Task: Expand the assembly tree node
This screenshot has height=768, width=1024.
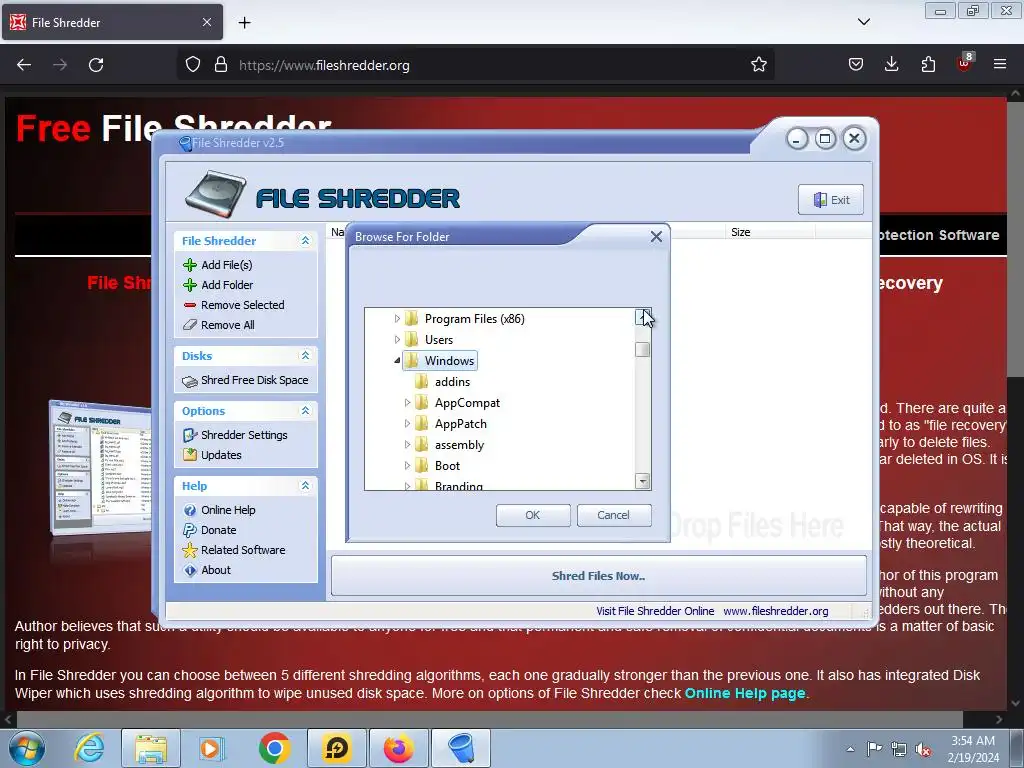Action: click(x=408, y=445)
